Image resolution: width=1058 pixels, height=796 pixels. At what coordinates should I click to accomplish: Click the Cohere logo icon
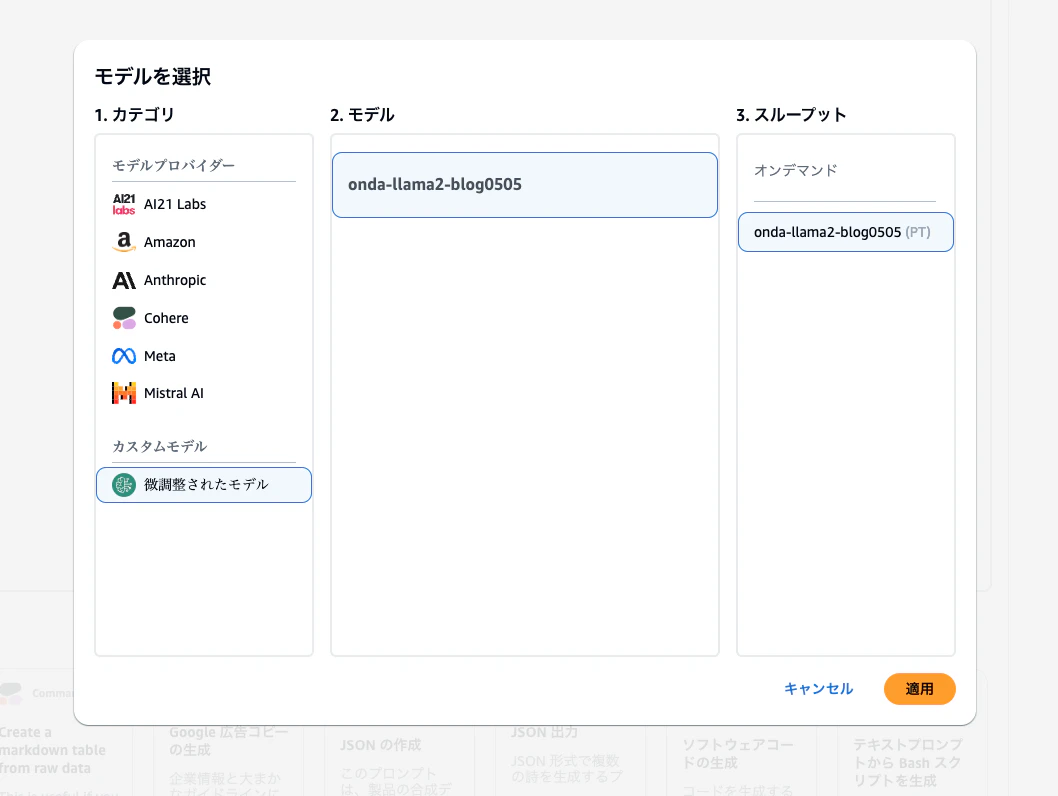[123, 318]
